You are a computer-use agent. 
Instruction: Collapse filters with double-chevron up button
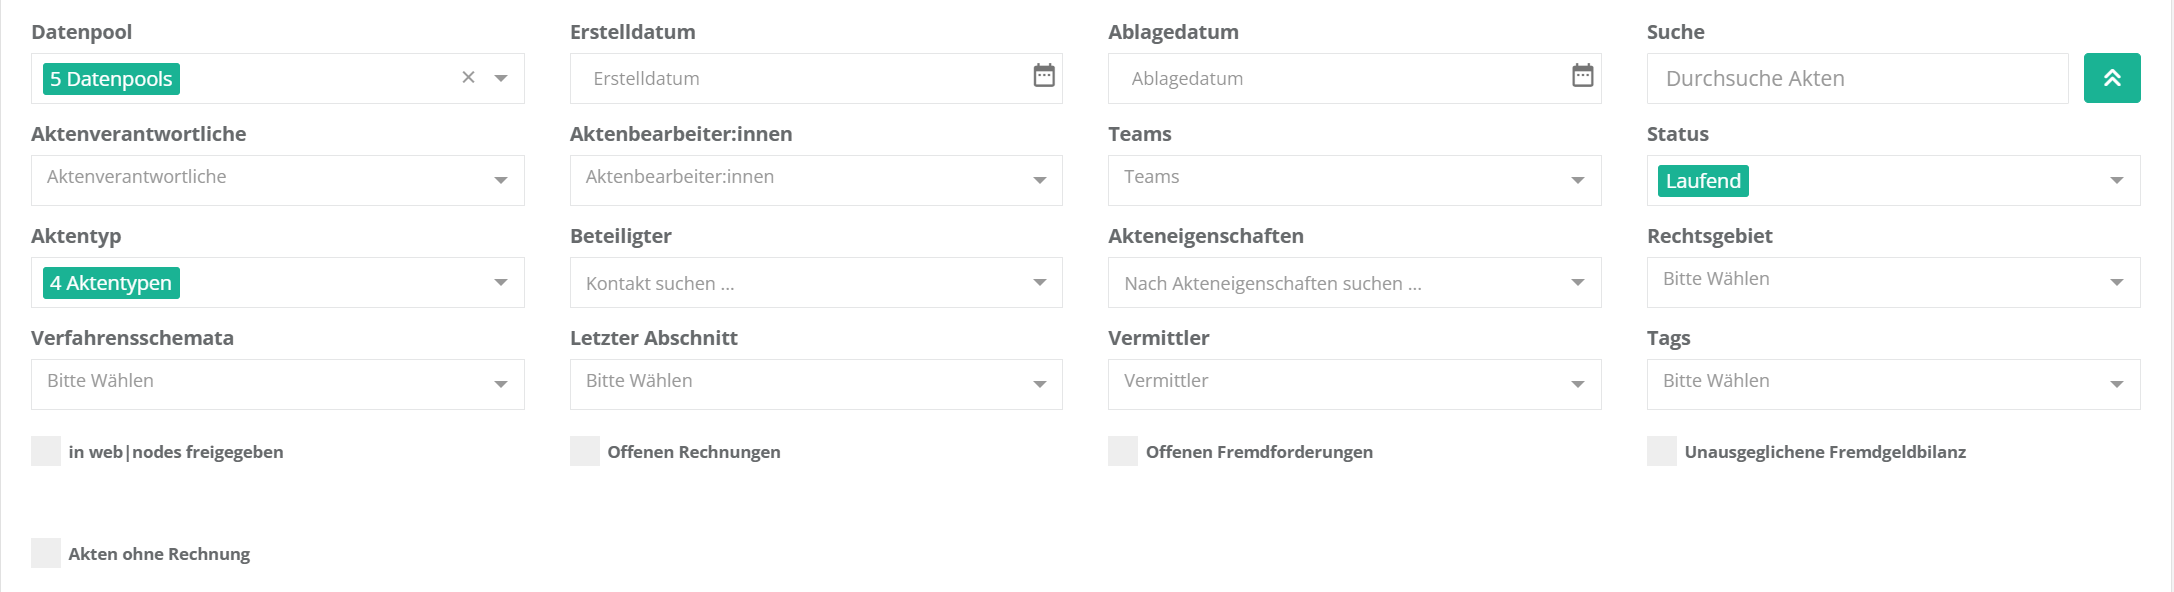(x=2111, y=78)
